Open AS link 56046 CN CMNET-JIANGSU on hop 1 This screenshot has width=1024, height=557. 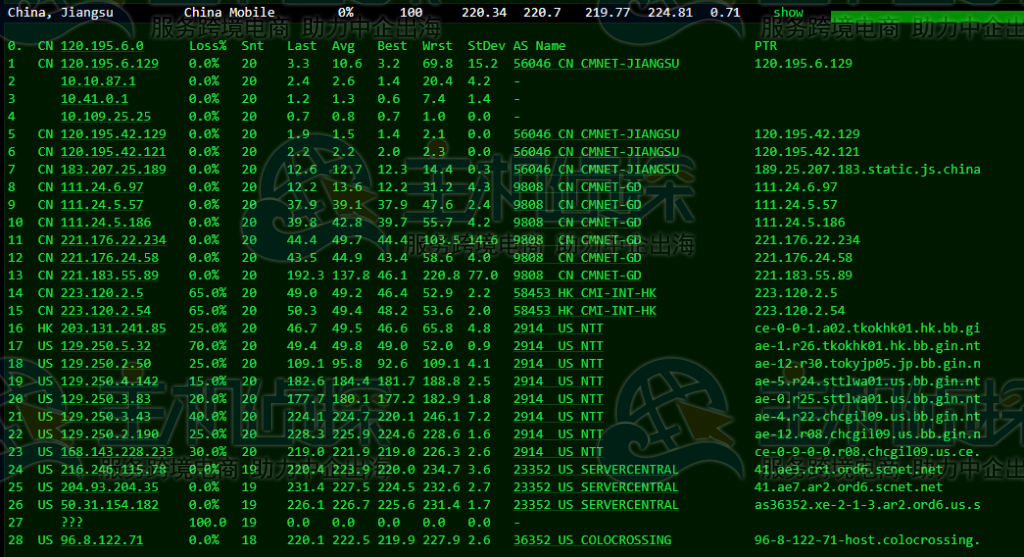(596, 63)
